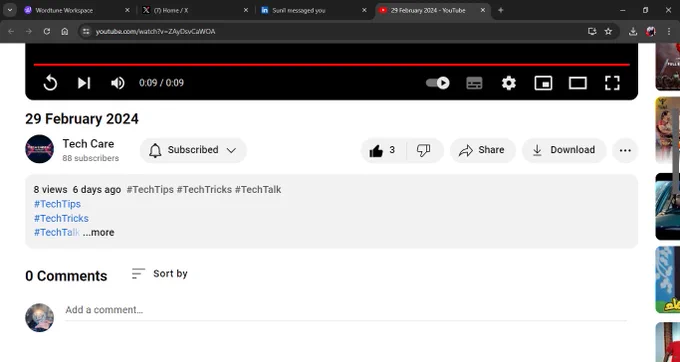Share the video

tap(482, 150)
